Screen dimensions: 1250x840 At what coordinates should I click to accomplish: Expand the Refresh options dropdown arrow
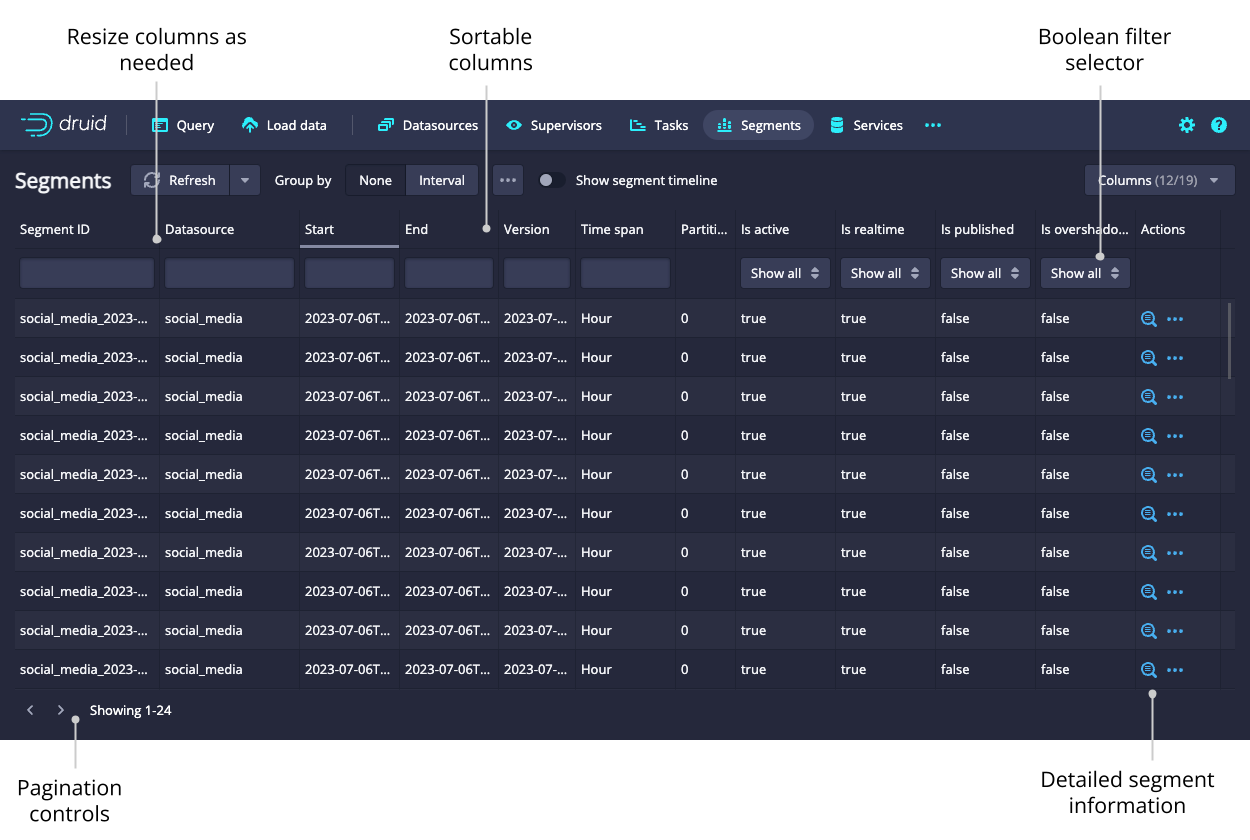click(245, 180)
